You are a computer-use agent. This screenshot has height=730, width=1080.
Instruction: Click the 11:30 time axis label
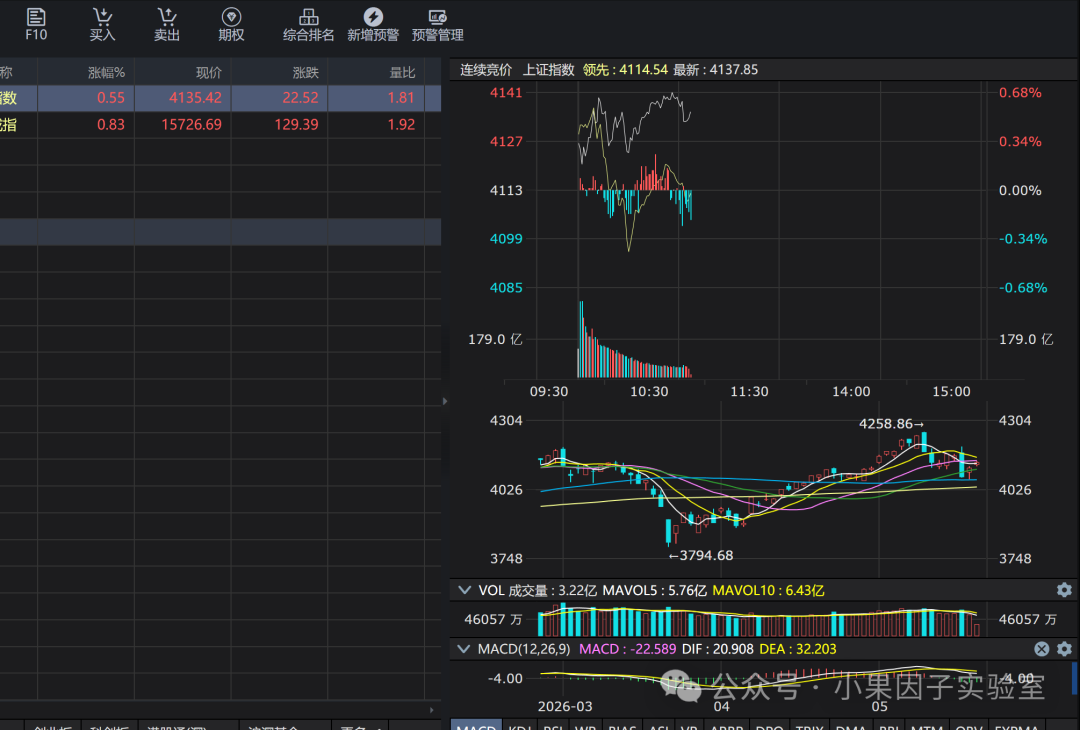pos(749,391)
